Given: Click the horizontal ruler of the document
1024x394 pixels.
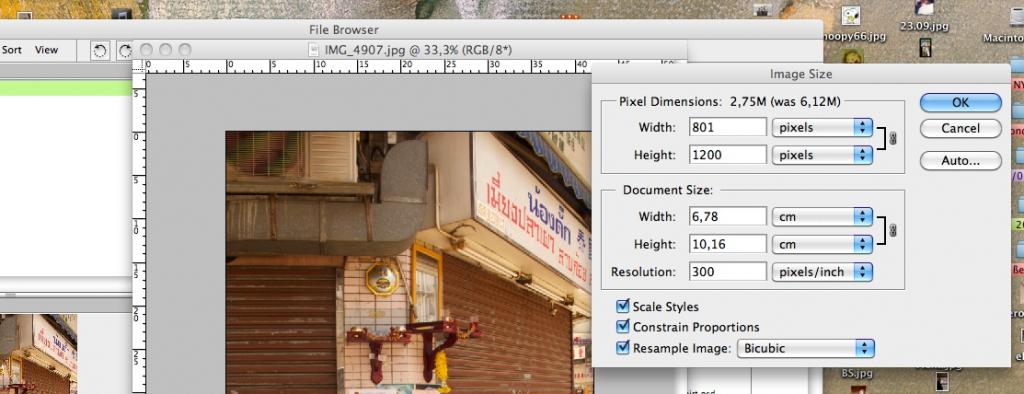Looking at the screenshot, I should pos(369,67).
